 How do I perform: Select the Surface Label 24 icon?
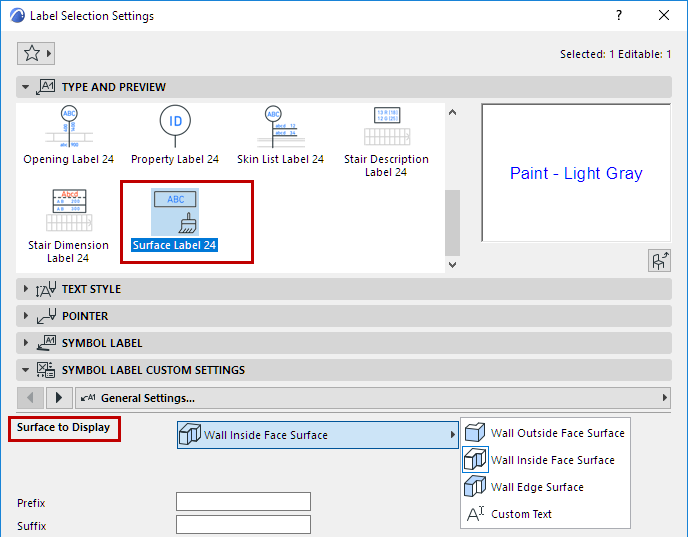175,212
